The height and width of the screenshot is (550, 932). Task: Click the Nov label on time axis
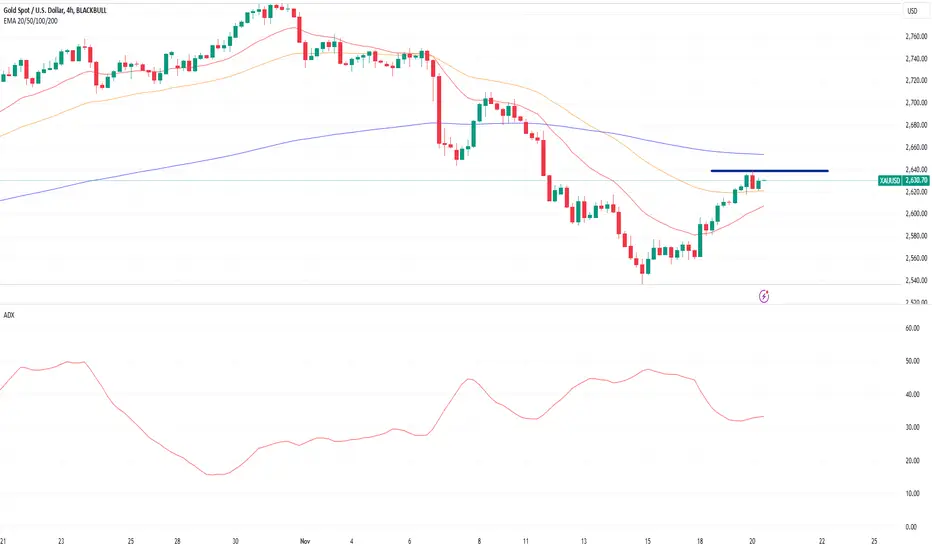(305, 541)
